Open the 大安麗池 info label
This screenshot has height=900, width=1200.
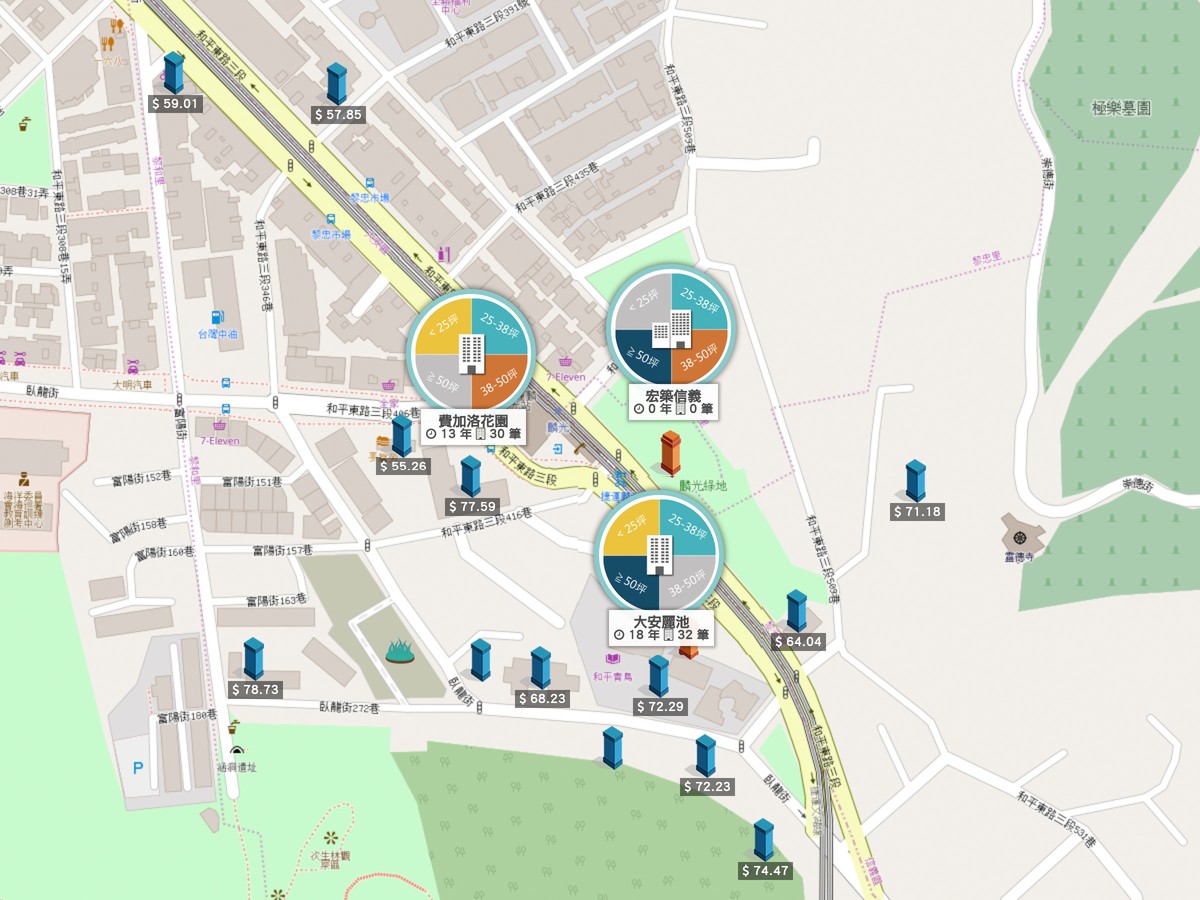[x=661, y=628]
